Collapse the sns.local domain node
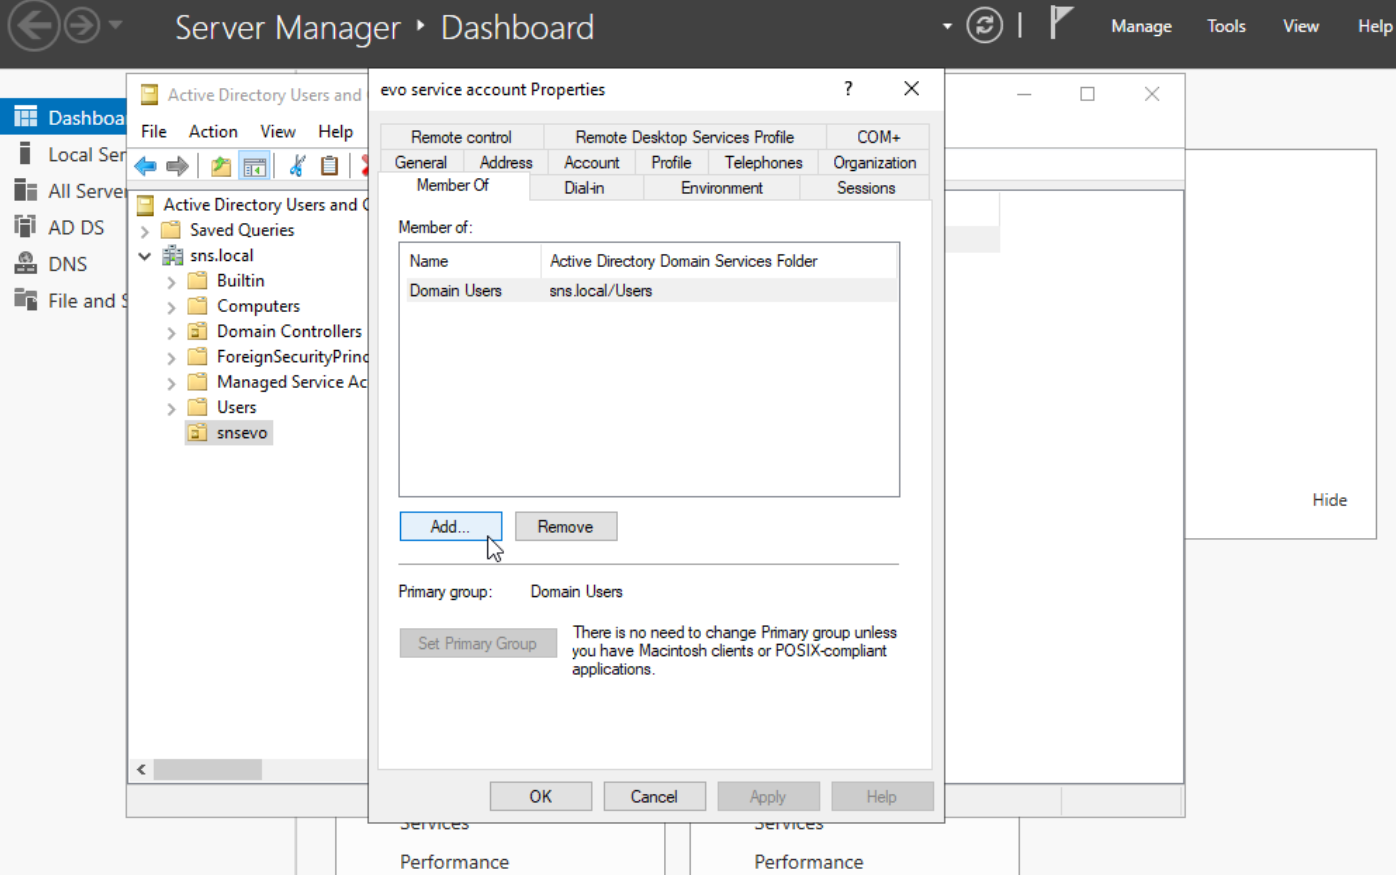 pyautogui.click(x=145, y=256)
